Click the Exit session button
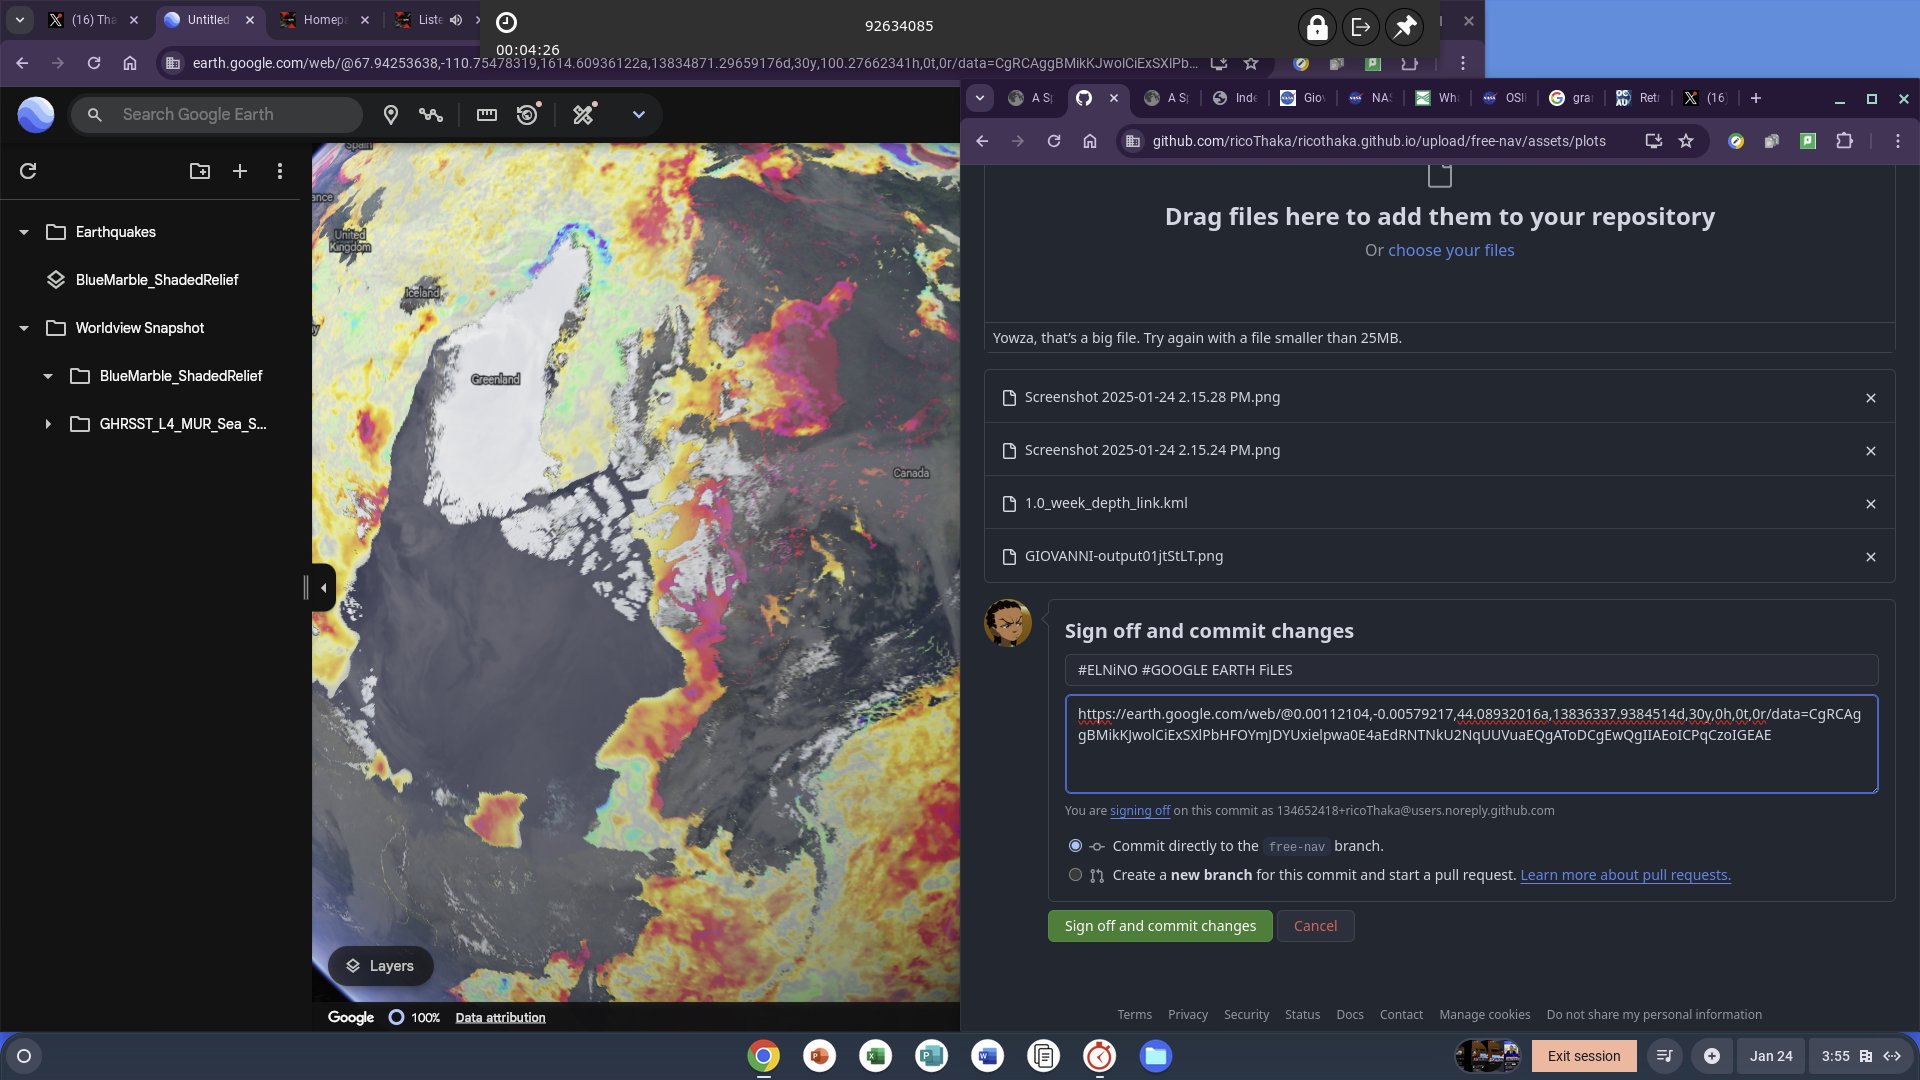1920x1080 pixels. (1584, 1056)
